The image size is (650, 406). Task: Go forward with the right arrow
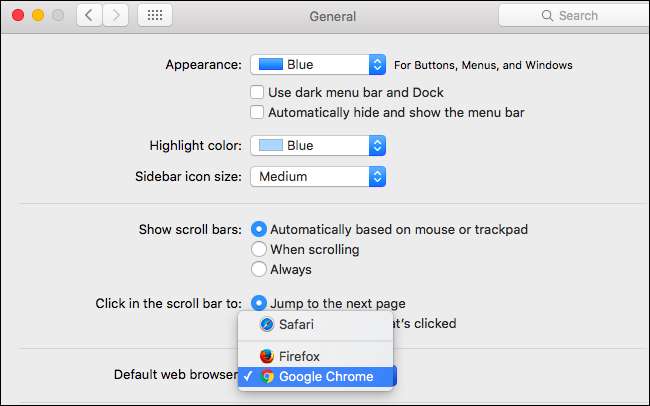click(x=116, y=16)
